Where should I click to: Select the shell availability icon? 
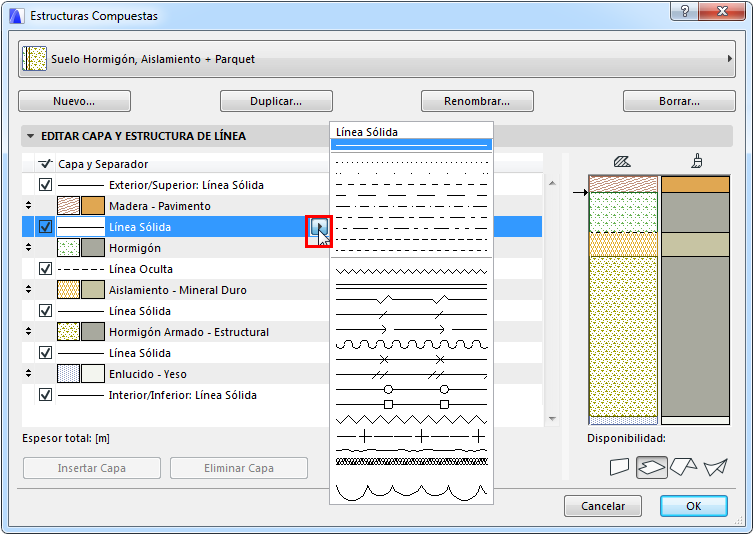[x=716, y=466]
